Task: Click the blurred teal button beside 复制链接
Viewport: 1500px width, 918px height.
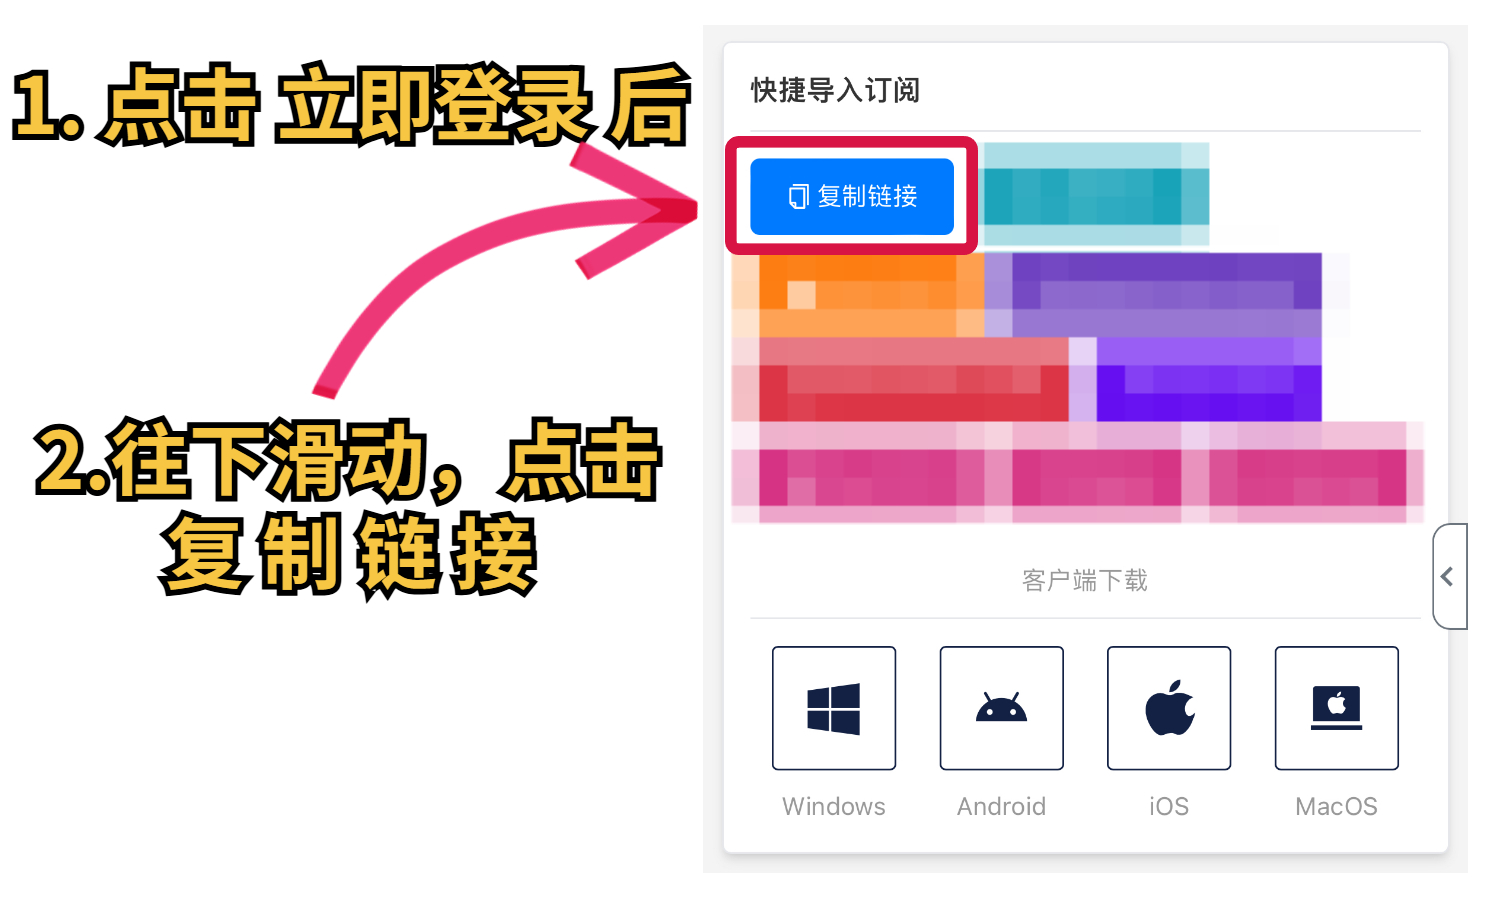Action: click(1096, 196)
